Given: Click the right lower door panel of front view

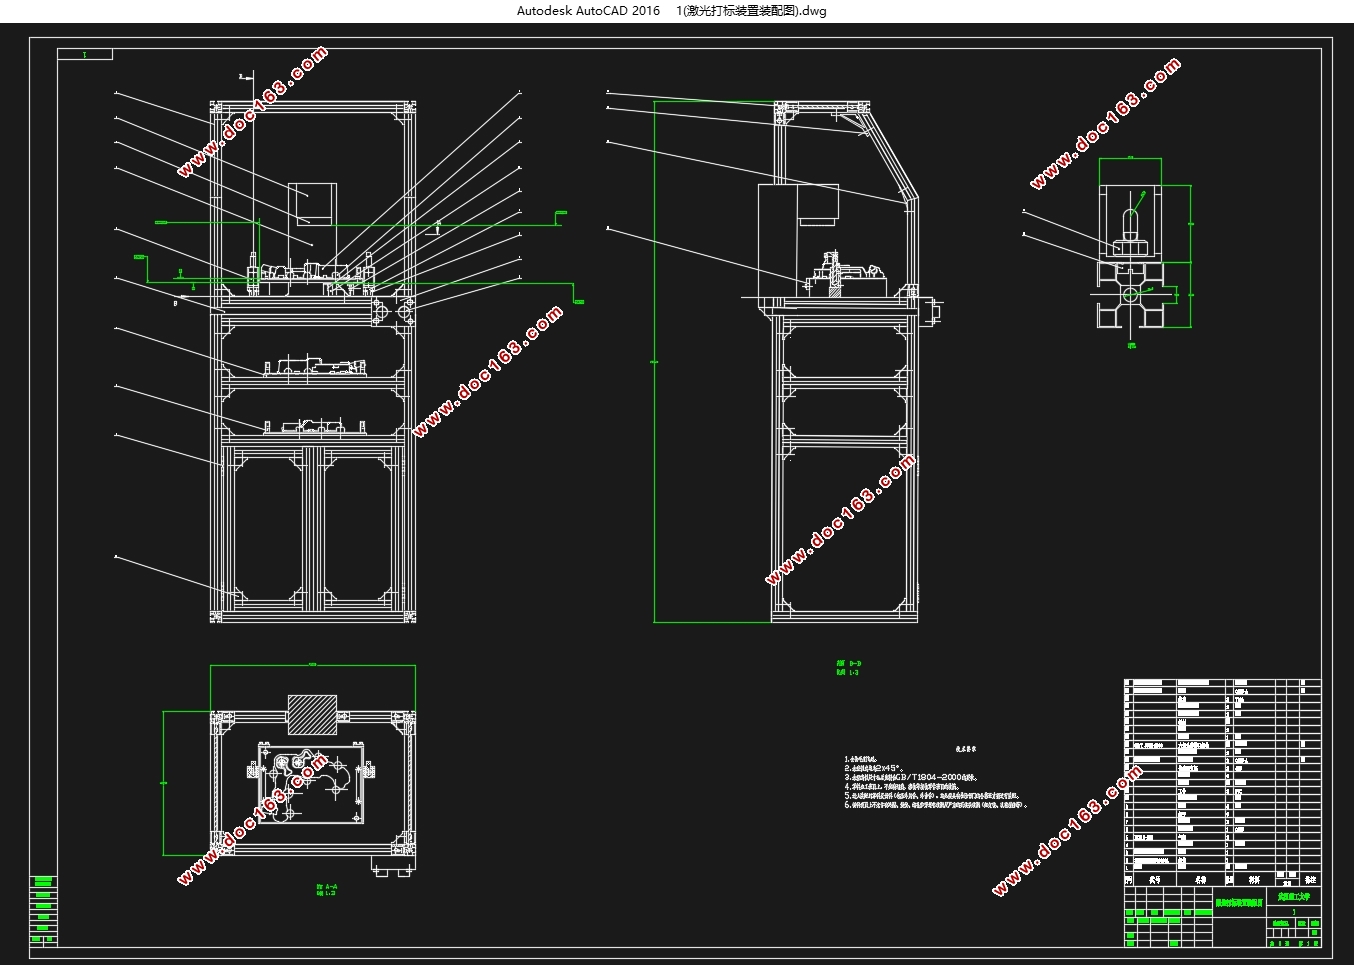Looking at the screenshot, I should 357,530.
